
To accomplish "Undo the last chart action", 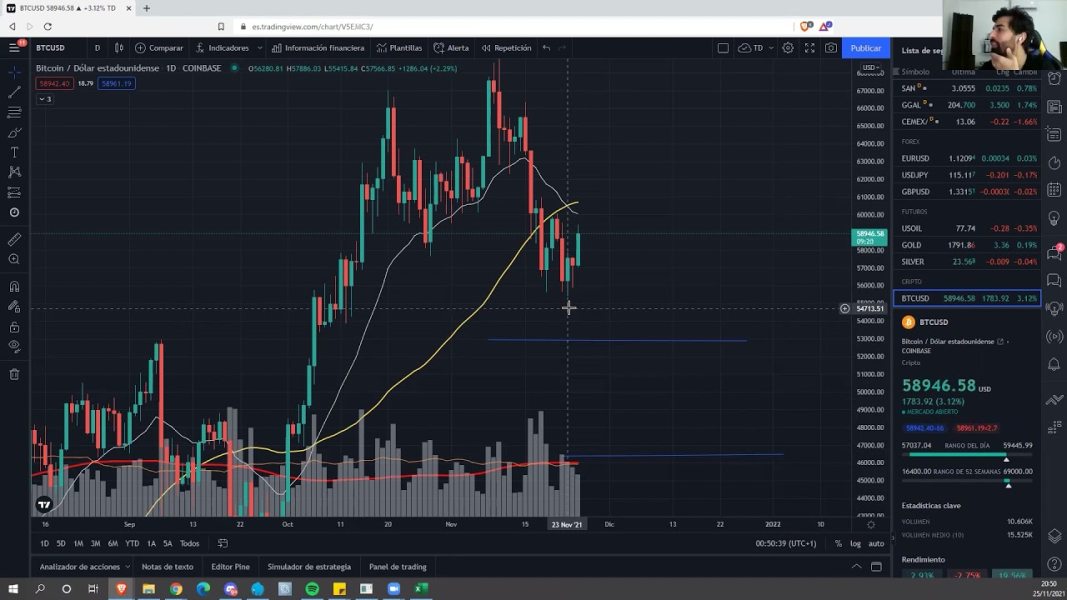I will (x=546, y=48).
